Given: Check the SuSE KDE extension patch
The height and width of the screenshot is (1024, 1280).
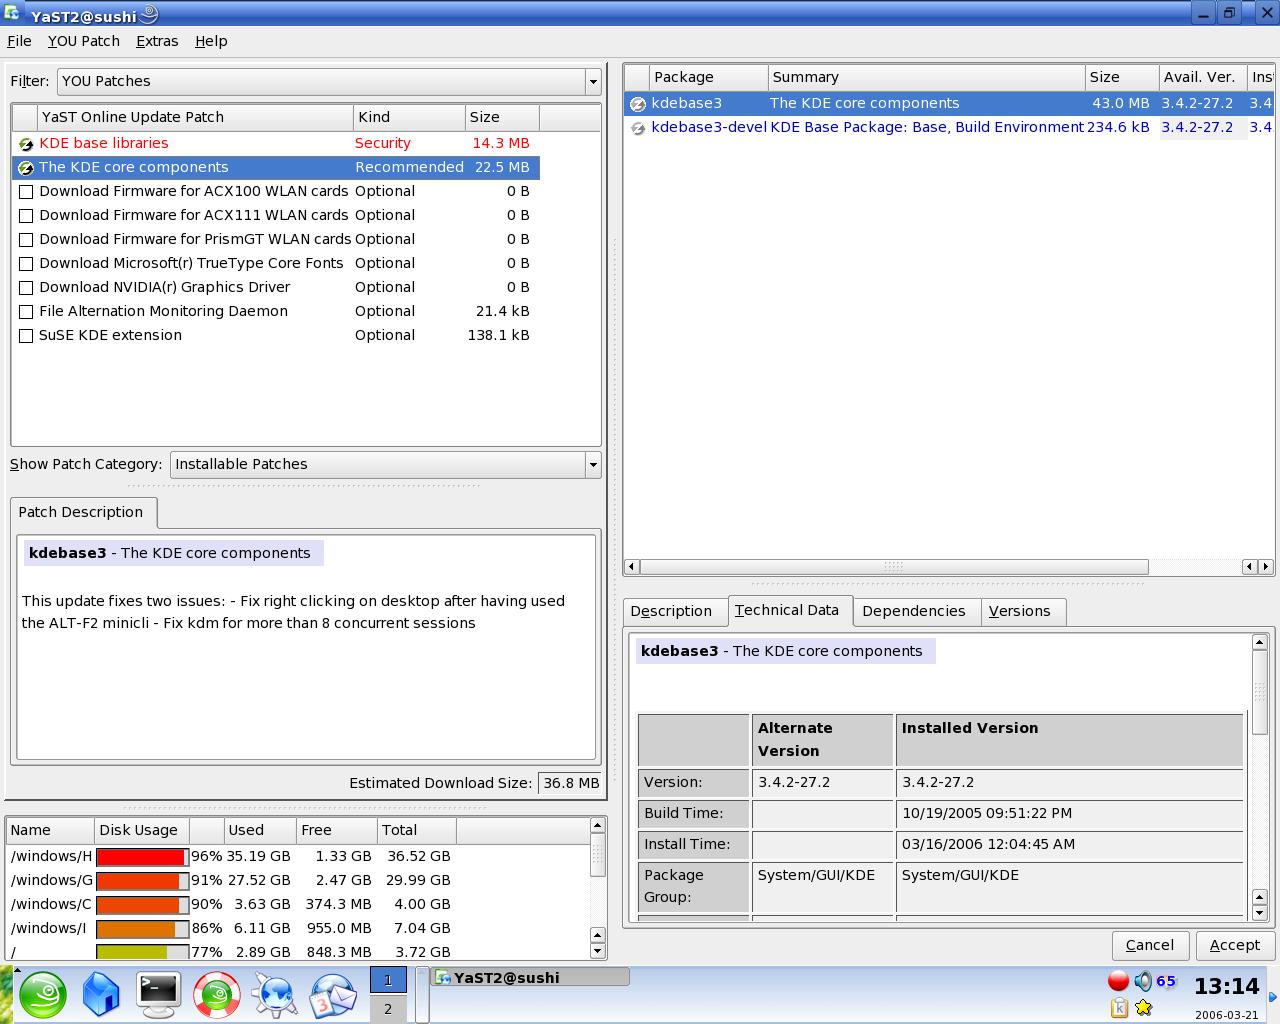Looking at the screenshot, I should [26, 336].
